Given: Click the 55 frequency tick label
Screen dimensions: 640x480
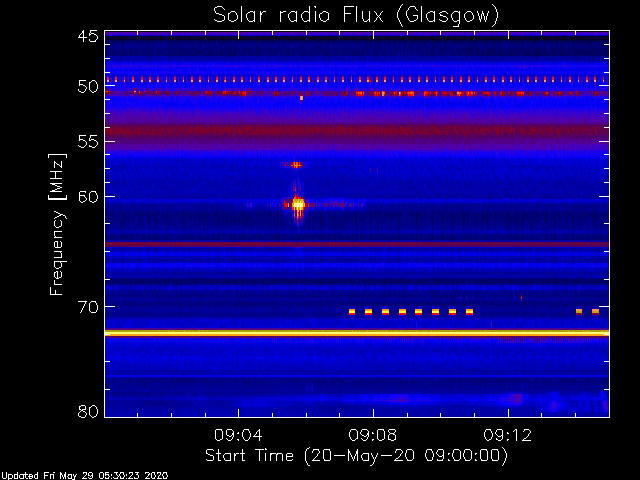Looking at the screenshot, I should [x=89, y=142].
